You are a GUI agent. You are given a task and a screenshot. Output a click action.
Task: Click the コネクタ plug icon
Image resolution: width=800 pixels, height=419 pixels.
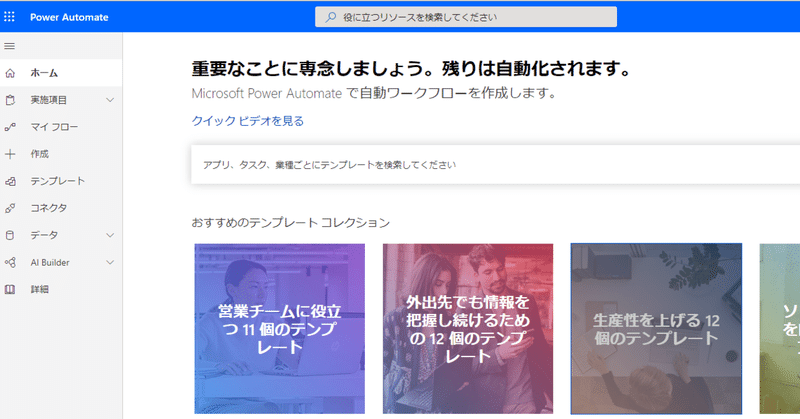click(10, 208)
